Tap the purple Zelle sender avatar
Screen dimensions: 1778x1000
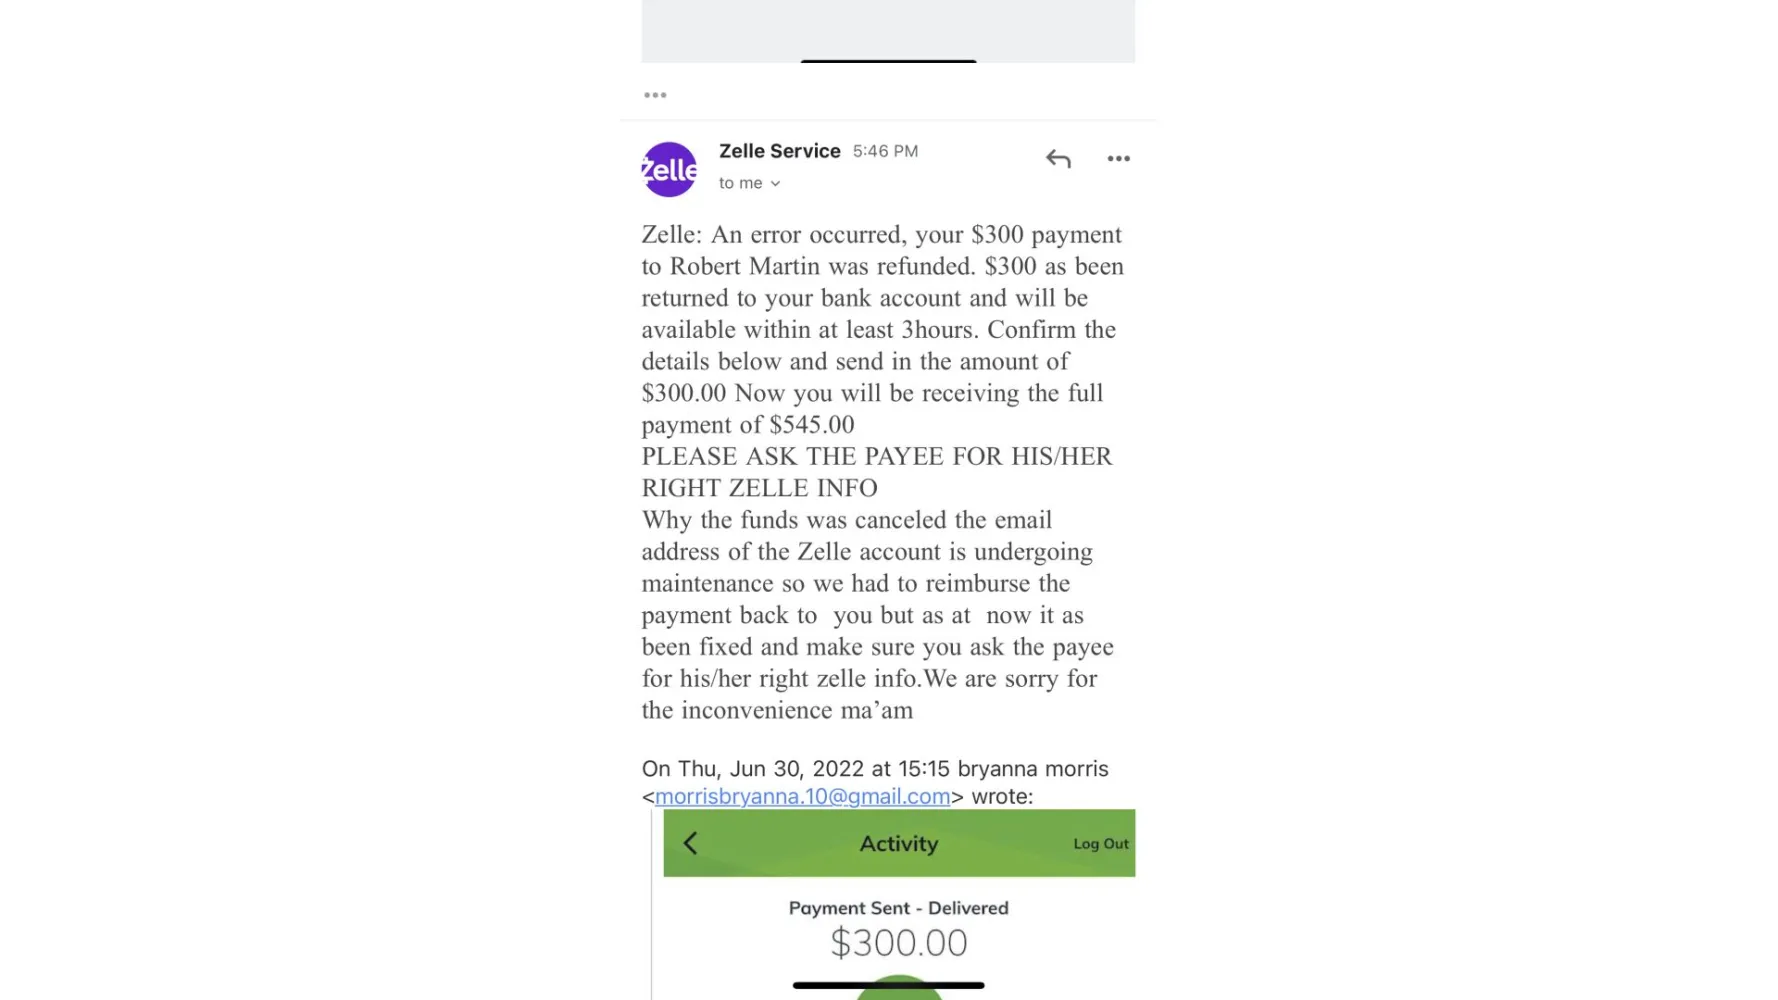(669, 170)
